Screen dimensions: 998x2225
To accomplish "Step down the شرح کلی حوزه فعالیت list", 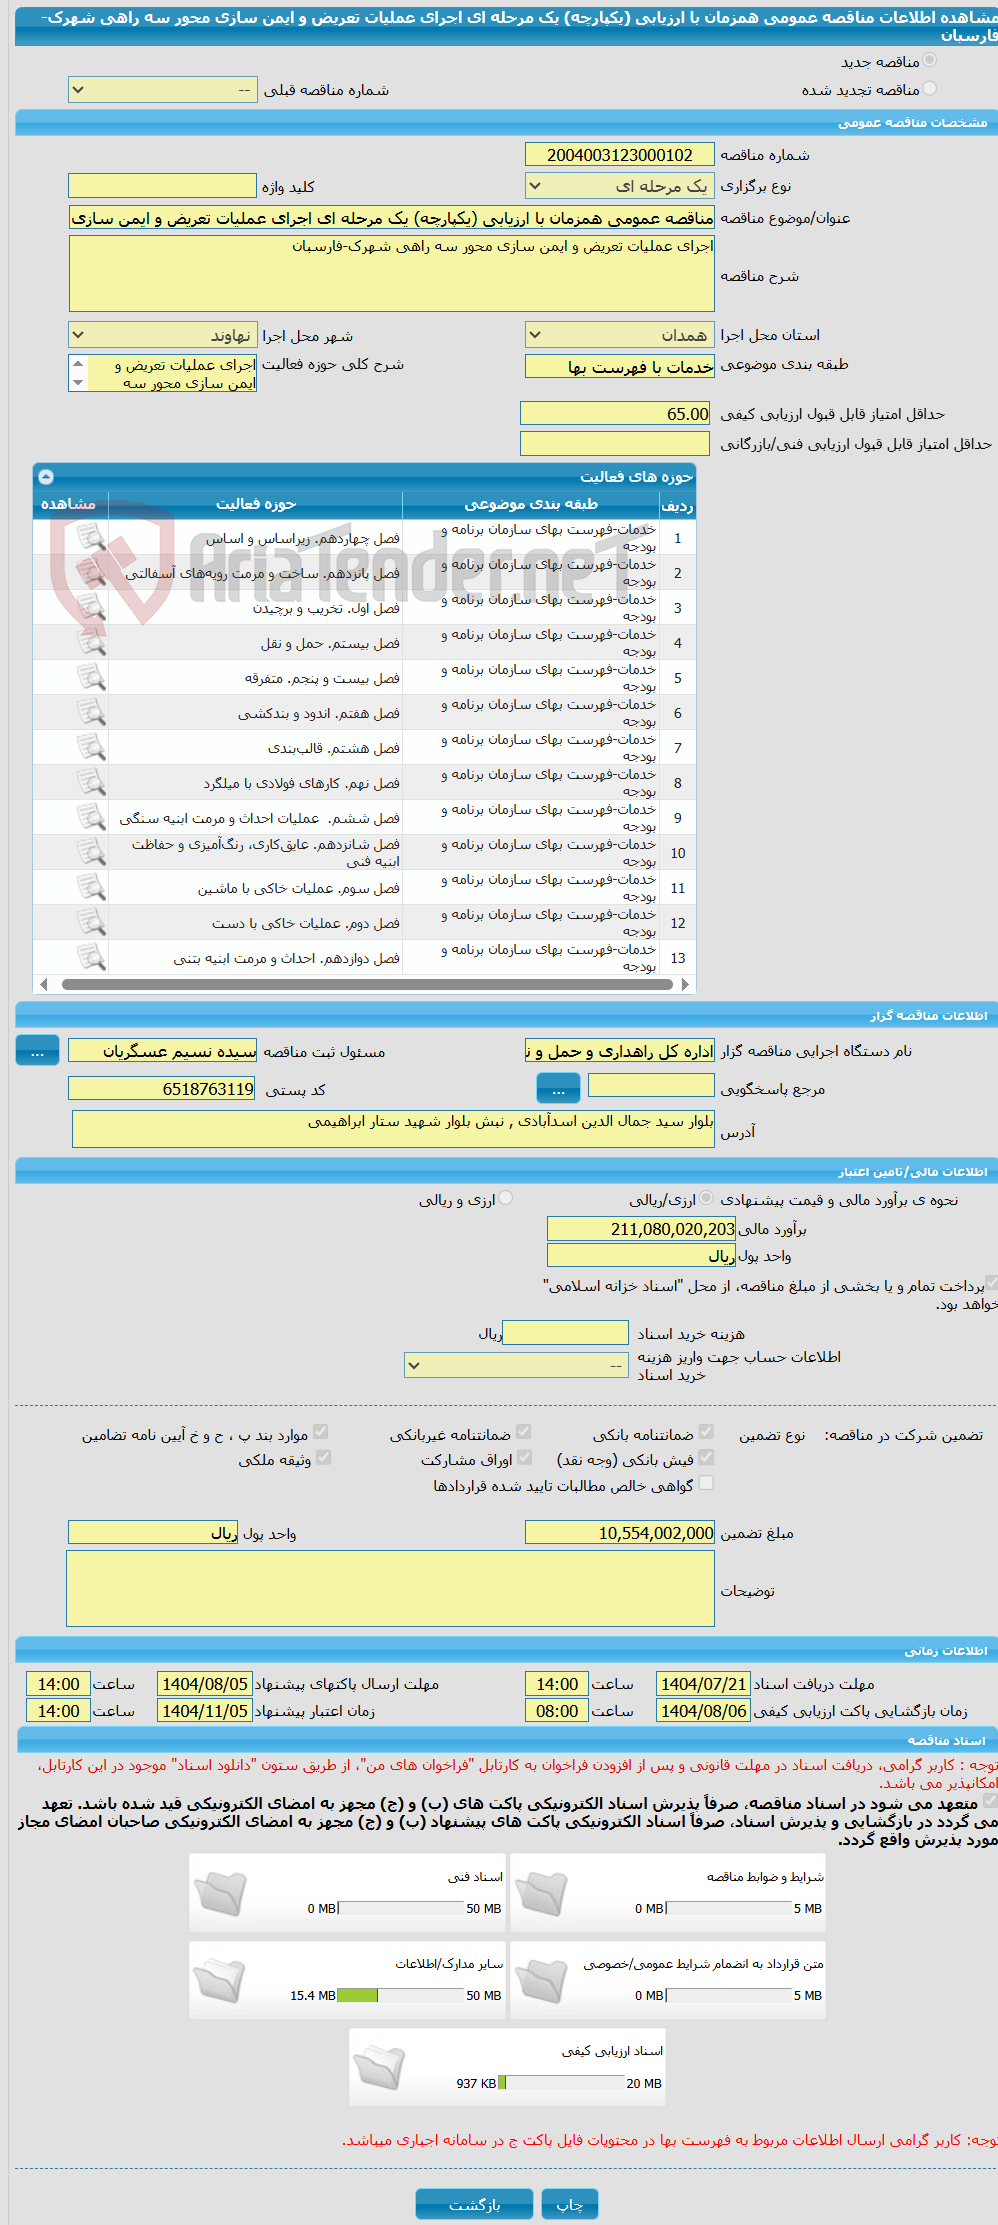I will pos(78,382).
